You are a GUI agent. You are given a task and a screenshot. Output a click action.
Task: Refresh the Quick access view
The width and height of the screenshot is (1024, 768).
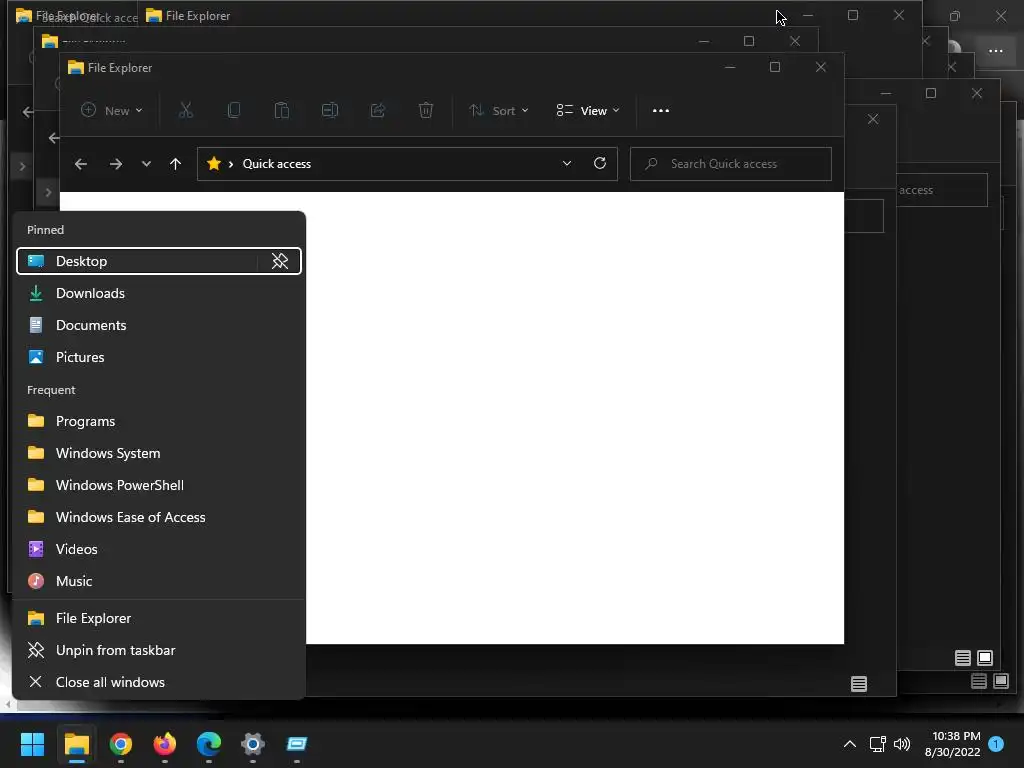(600, 163)
